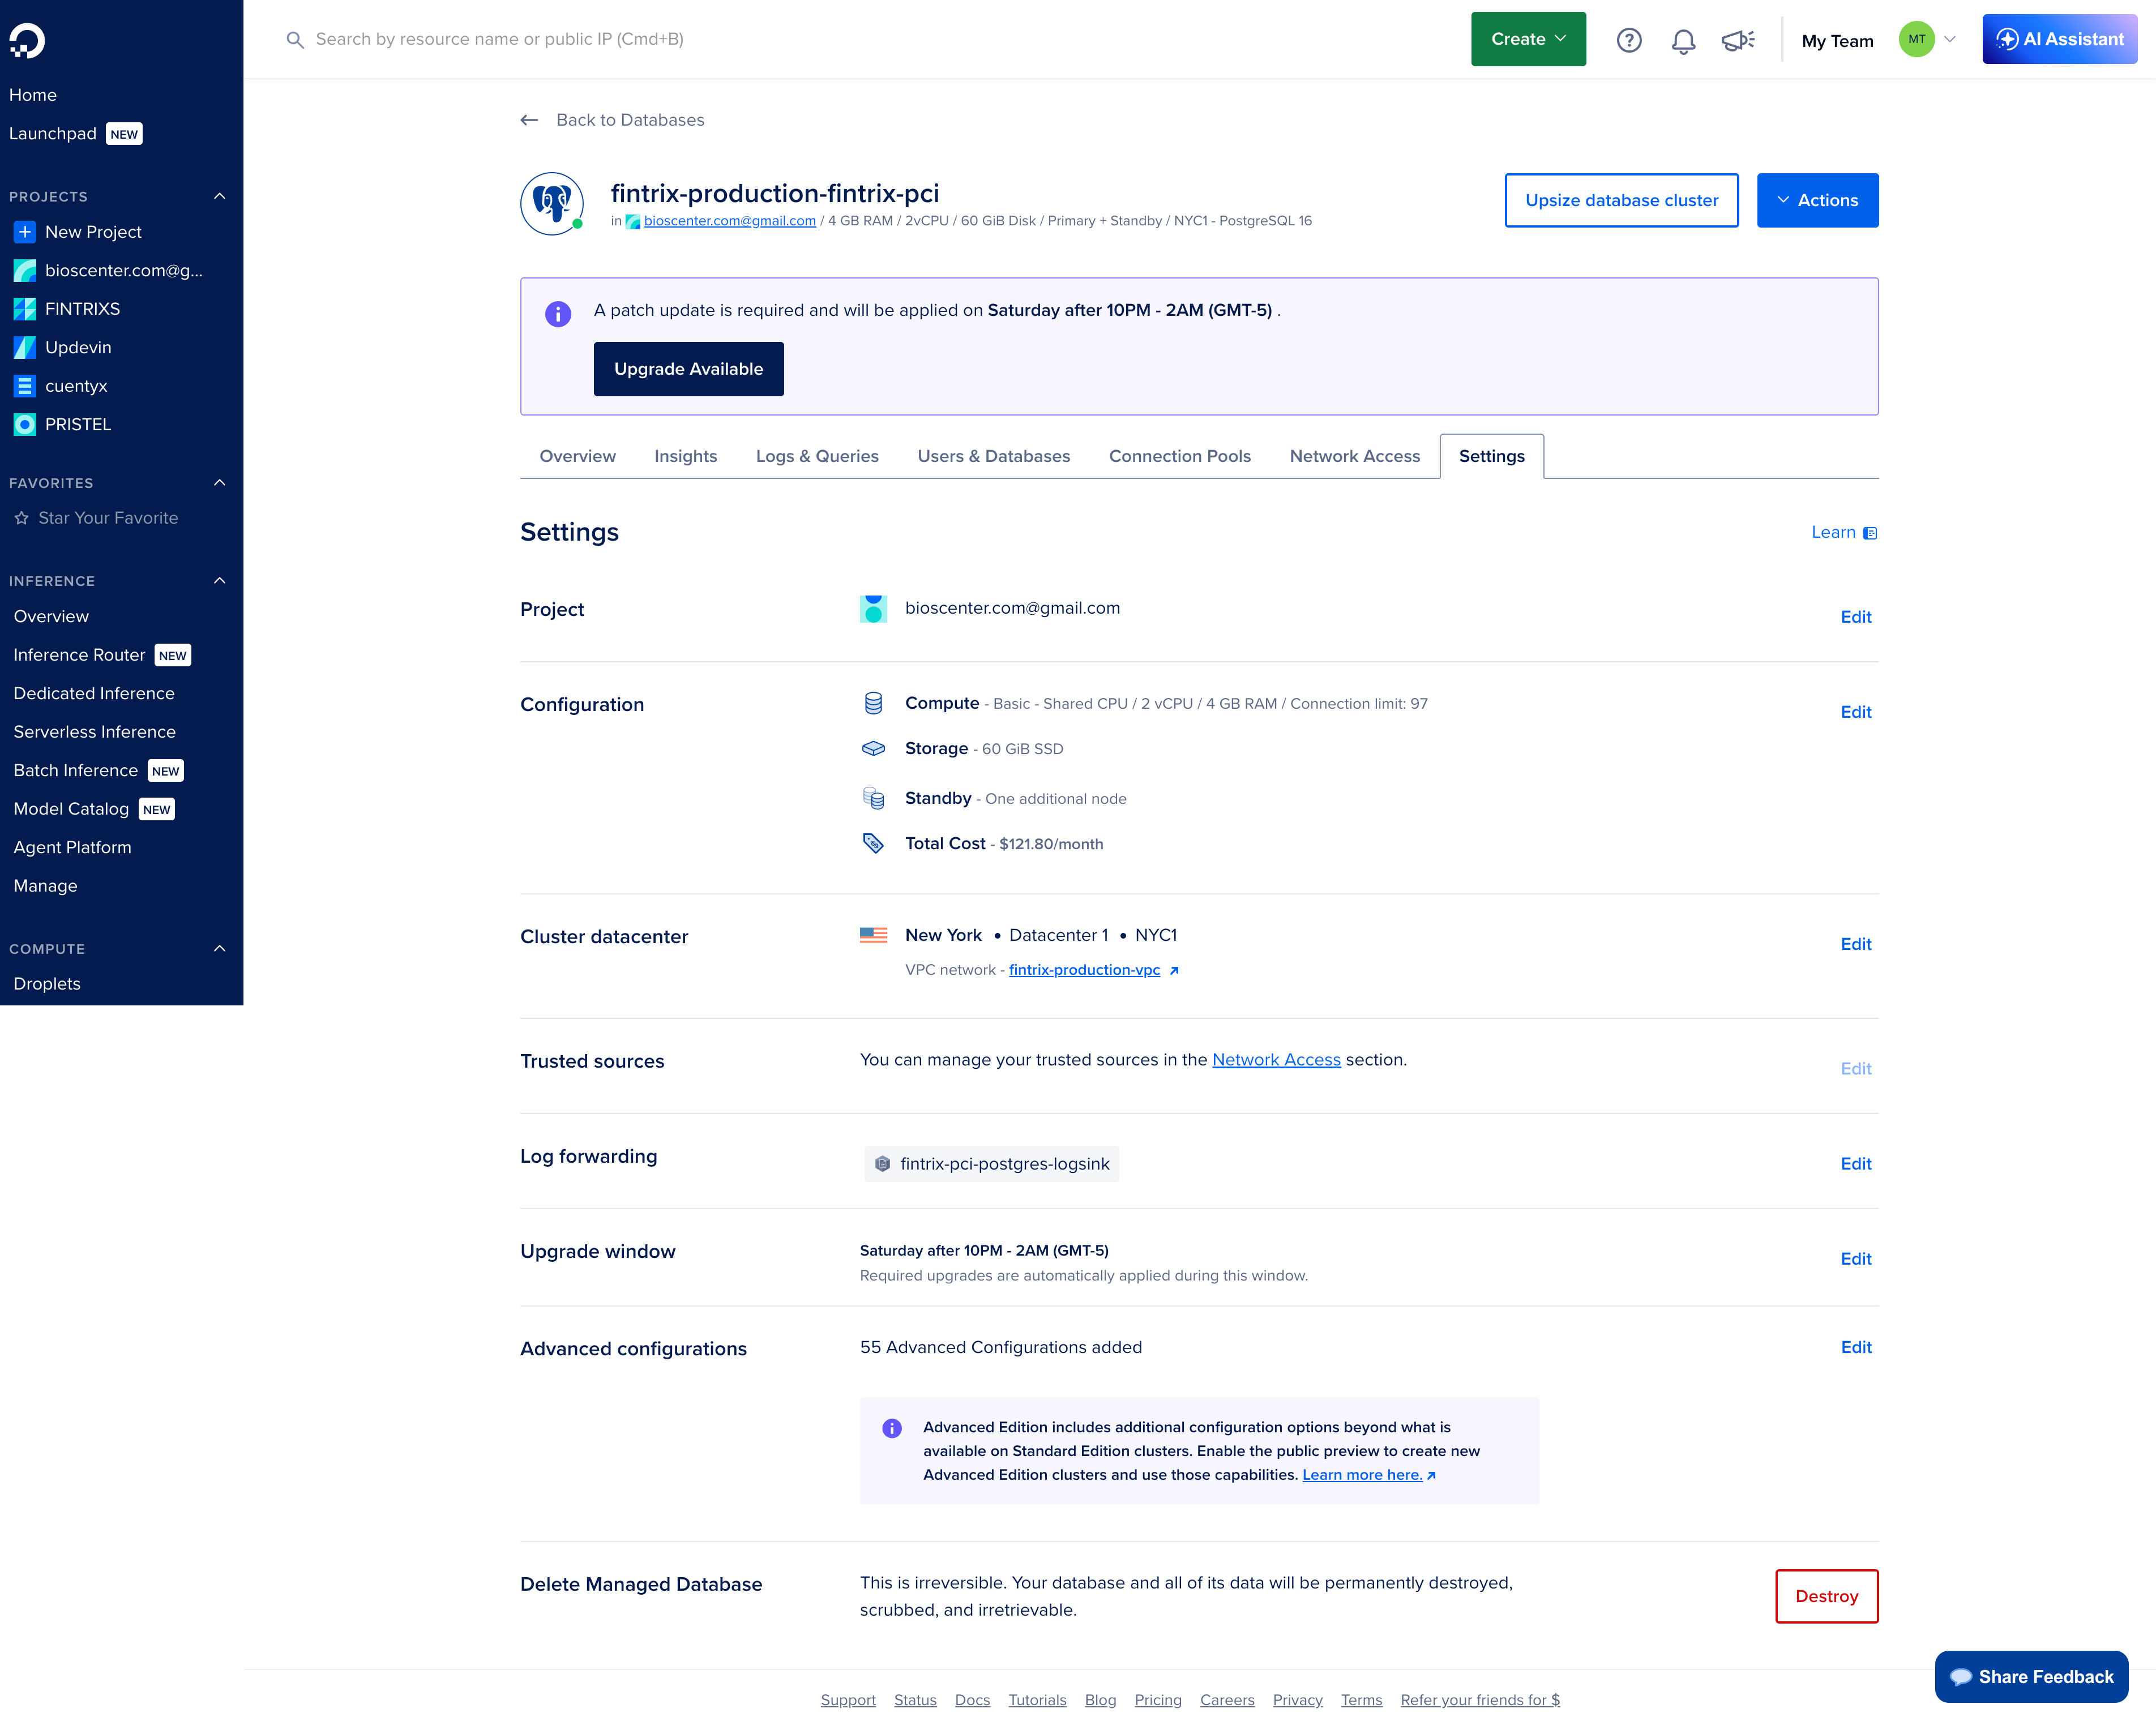The image size is (2156, 1730).
Task: Collapse the Inference sidebar section
Action: click(x=220, y=580)
